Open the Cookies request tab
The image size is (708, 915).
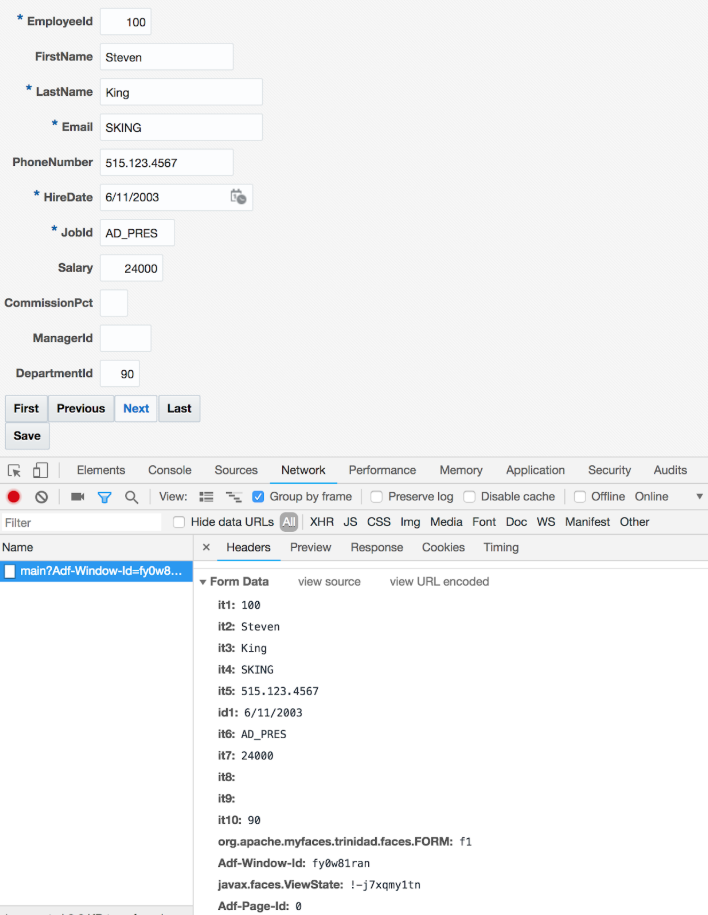(444, 547)
